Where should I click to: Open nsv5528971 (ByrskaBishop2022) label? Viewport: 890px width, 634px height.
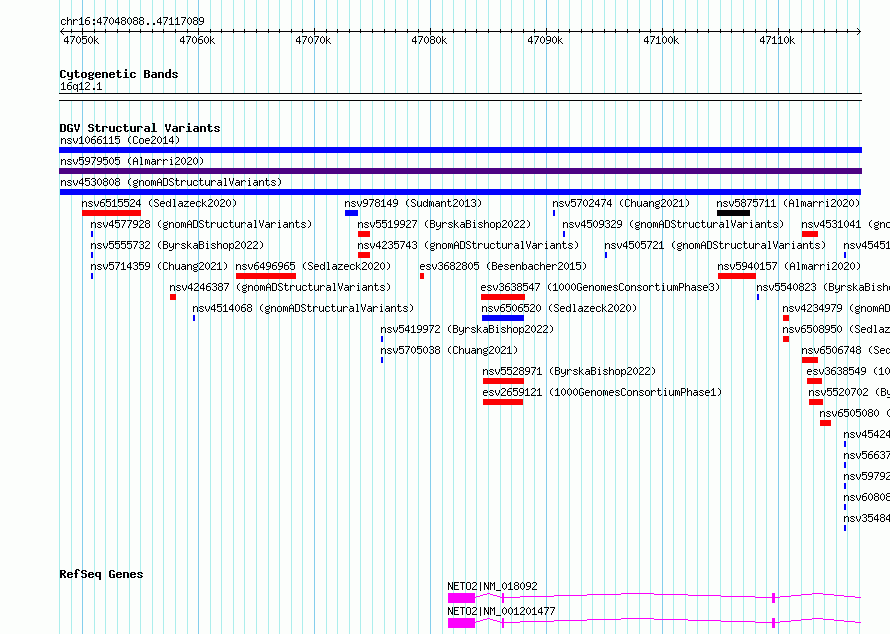coord(569,371)
